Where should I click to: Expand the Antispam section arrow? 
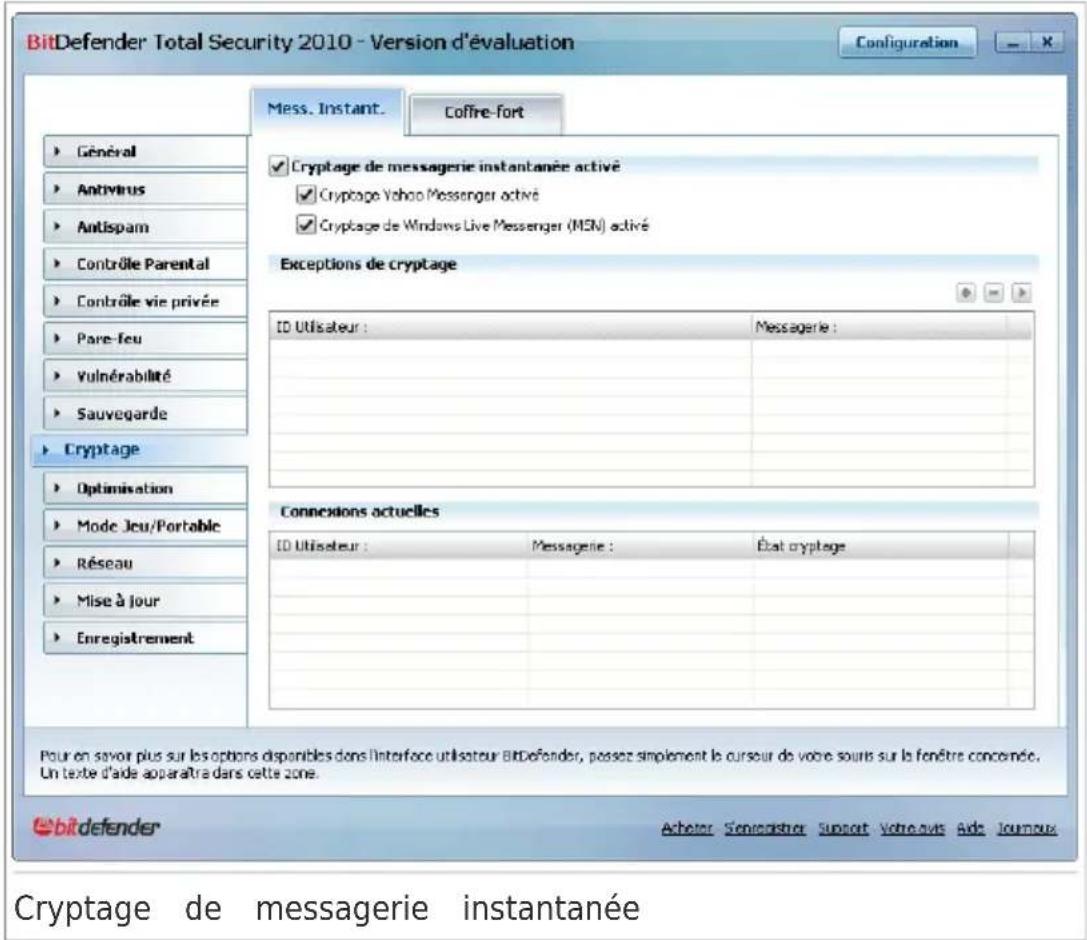point(58,226)
